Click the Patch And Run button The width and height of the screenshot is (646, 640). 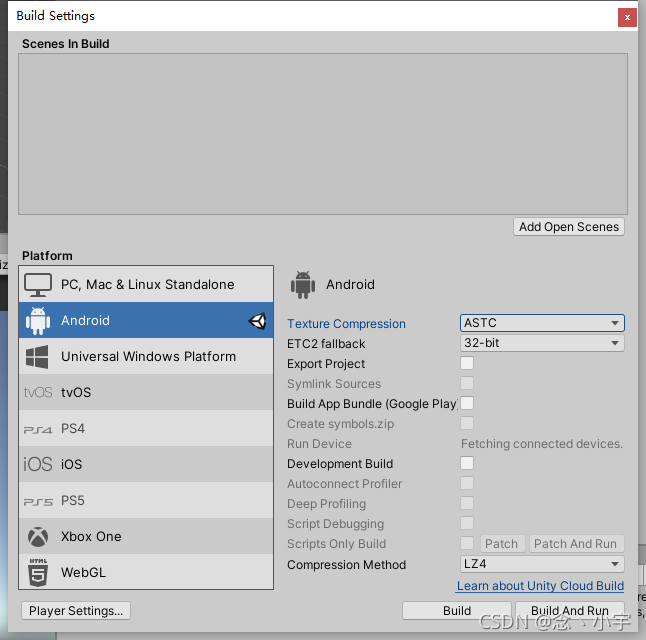(576, 544)
